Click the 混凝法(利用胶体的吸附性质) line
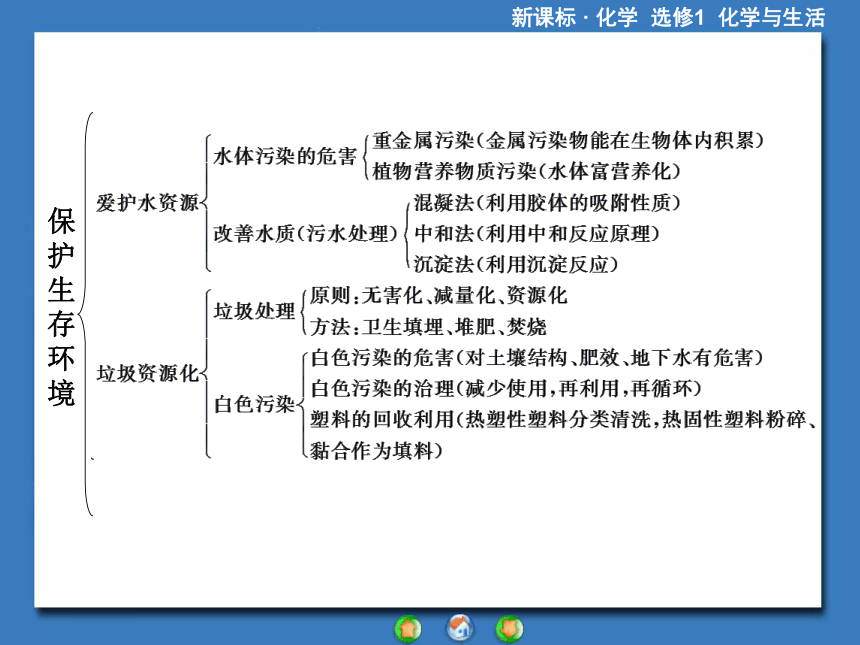 click(547, 203)
